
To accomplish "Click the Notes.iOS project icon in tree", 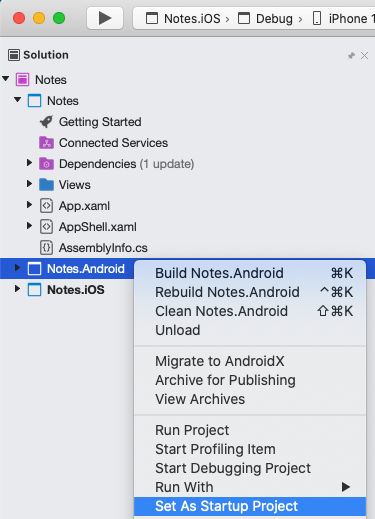I will click(x=35, y=289).
